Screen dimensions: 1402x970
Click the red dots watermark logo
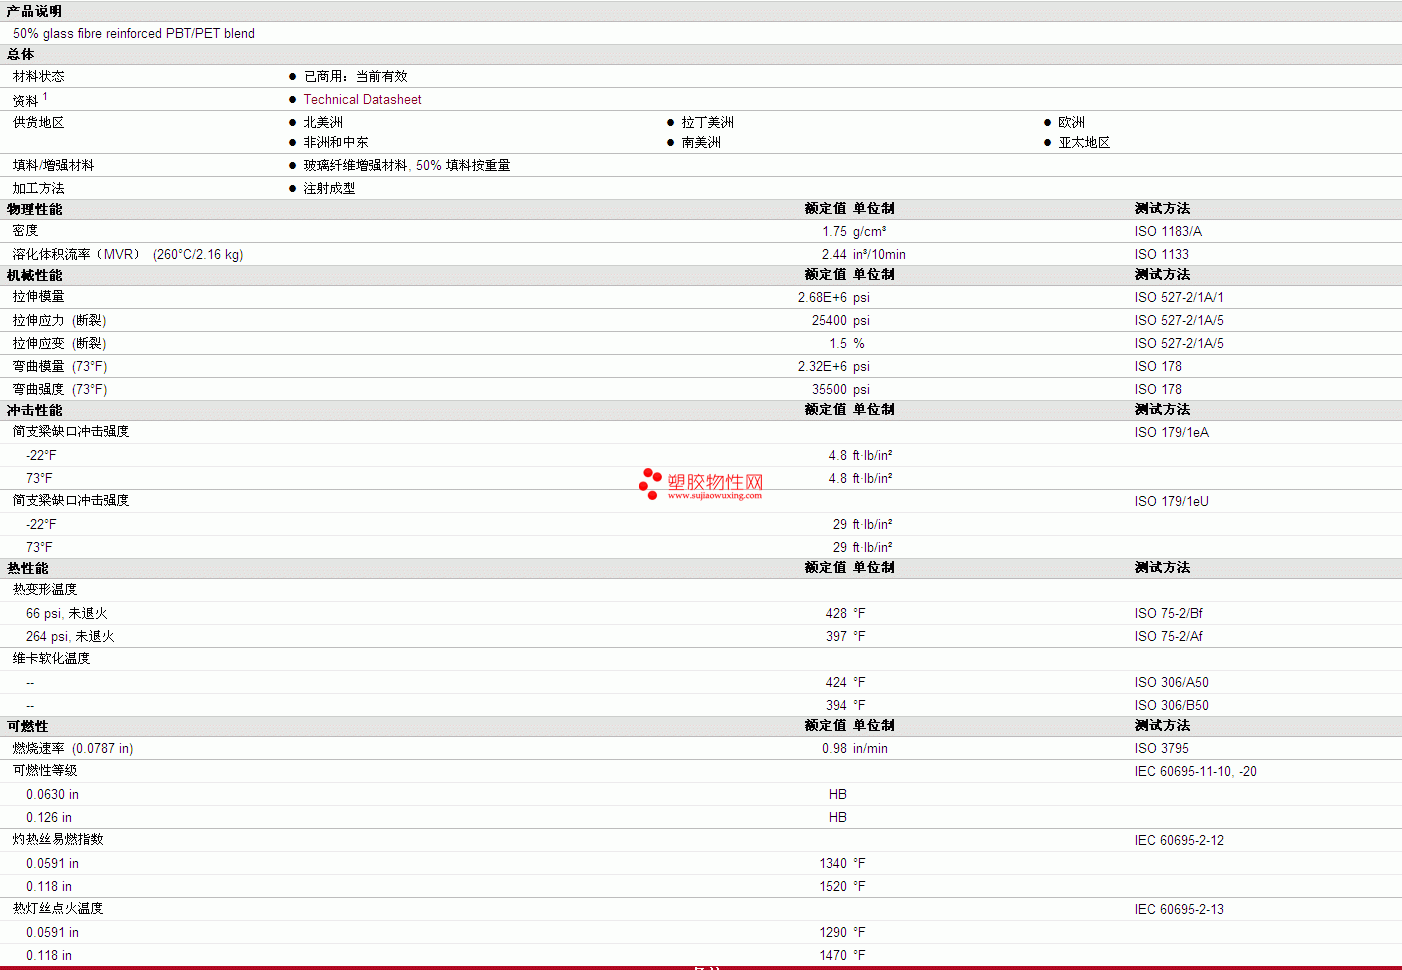pyautogui.click(x=650, y=483)
